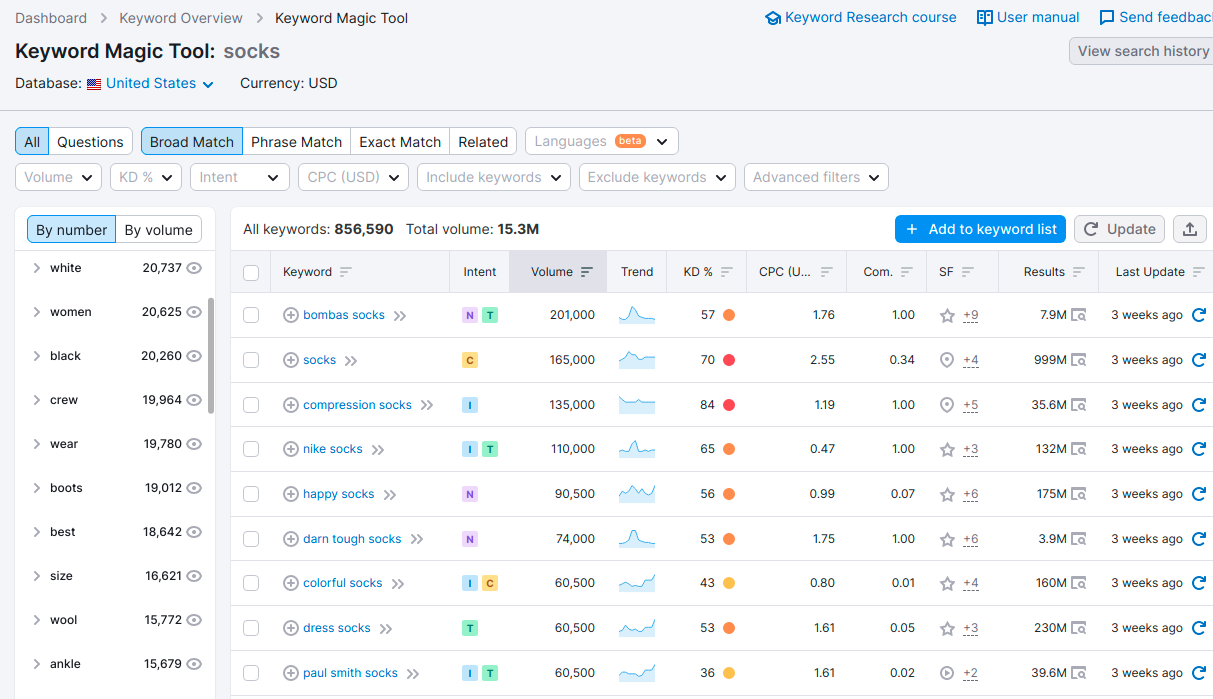This screenshot has height=699, width=1213.
Task: Select the Broad Match tab
Action: point(192,141)
